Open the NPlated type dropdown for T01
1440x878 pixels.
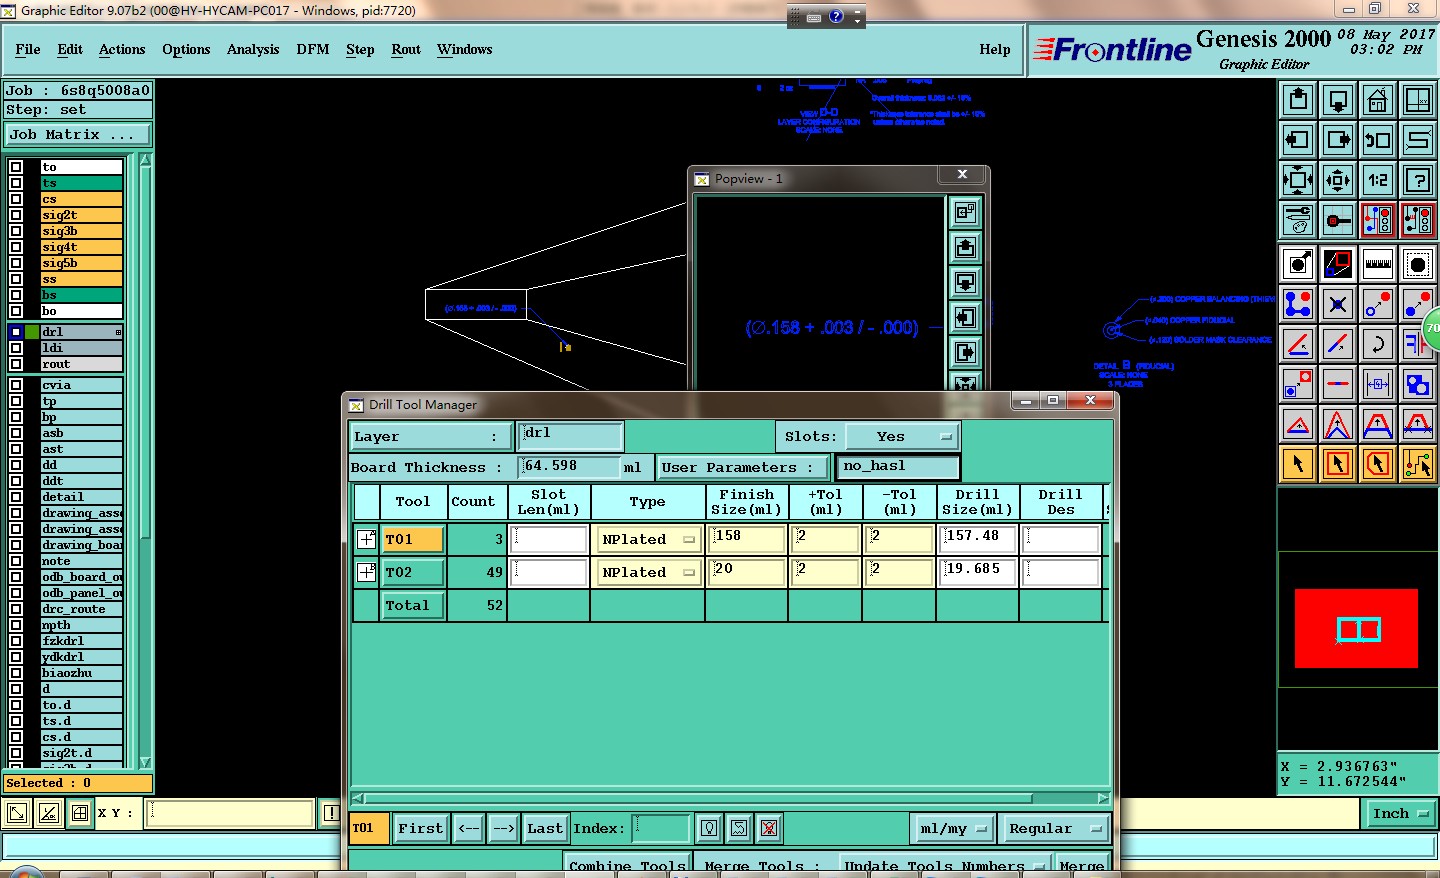(x=647, y=539)
